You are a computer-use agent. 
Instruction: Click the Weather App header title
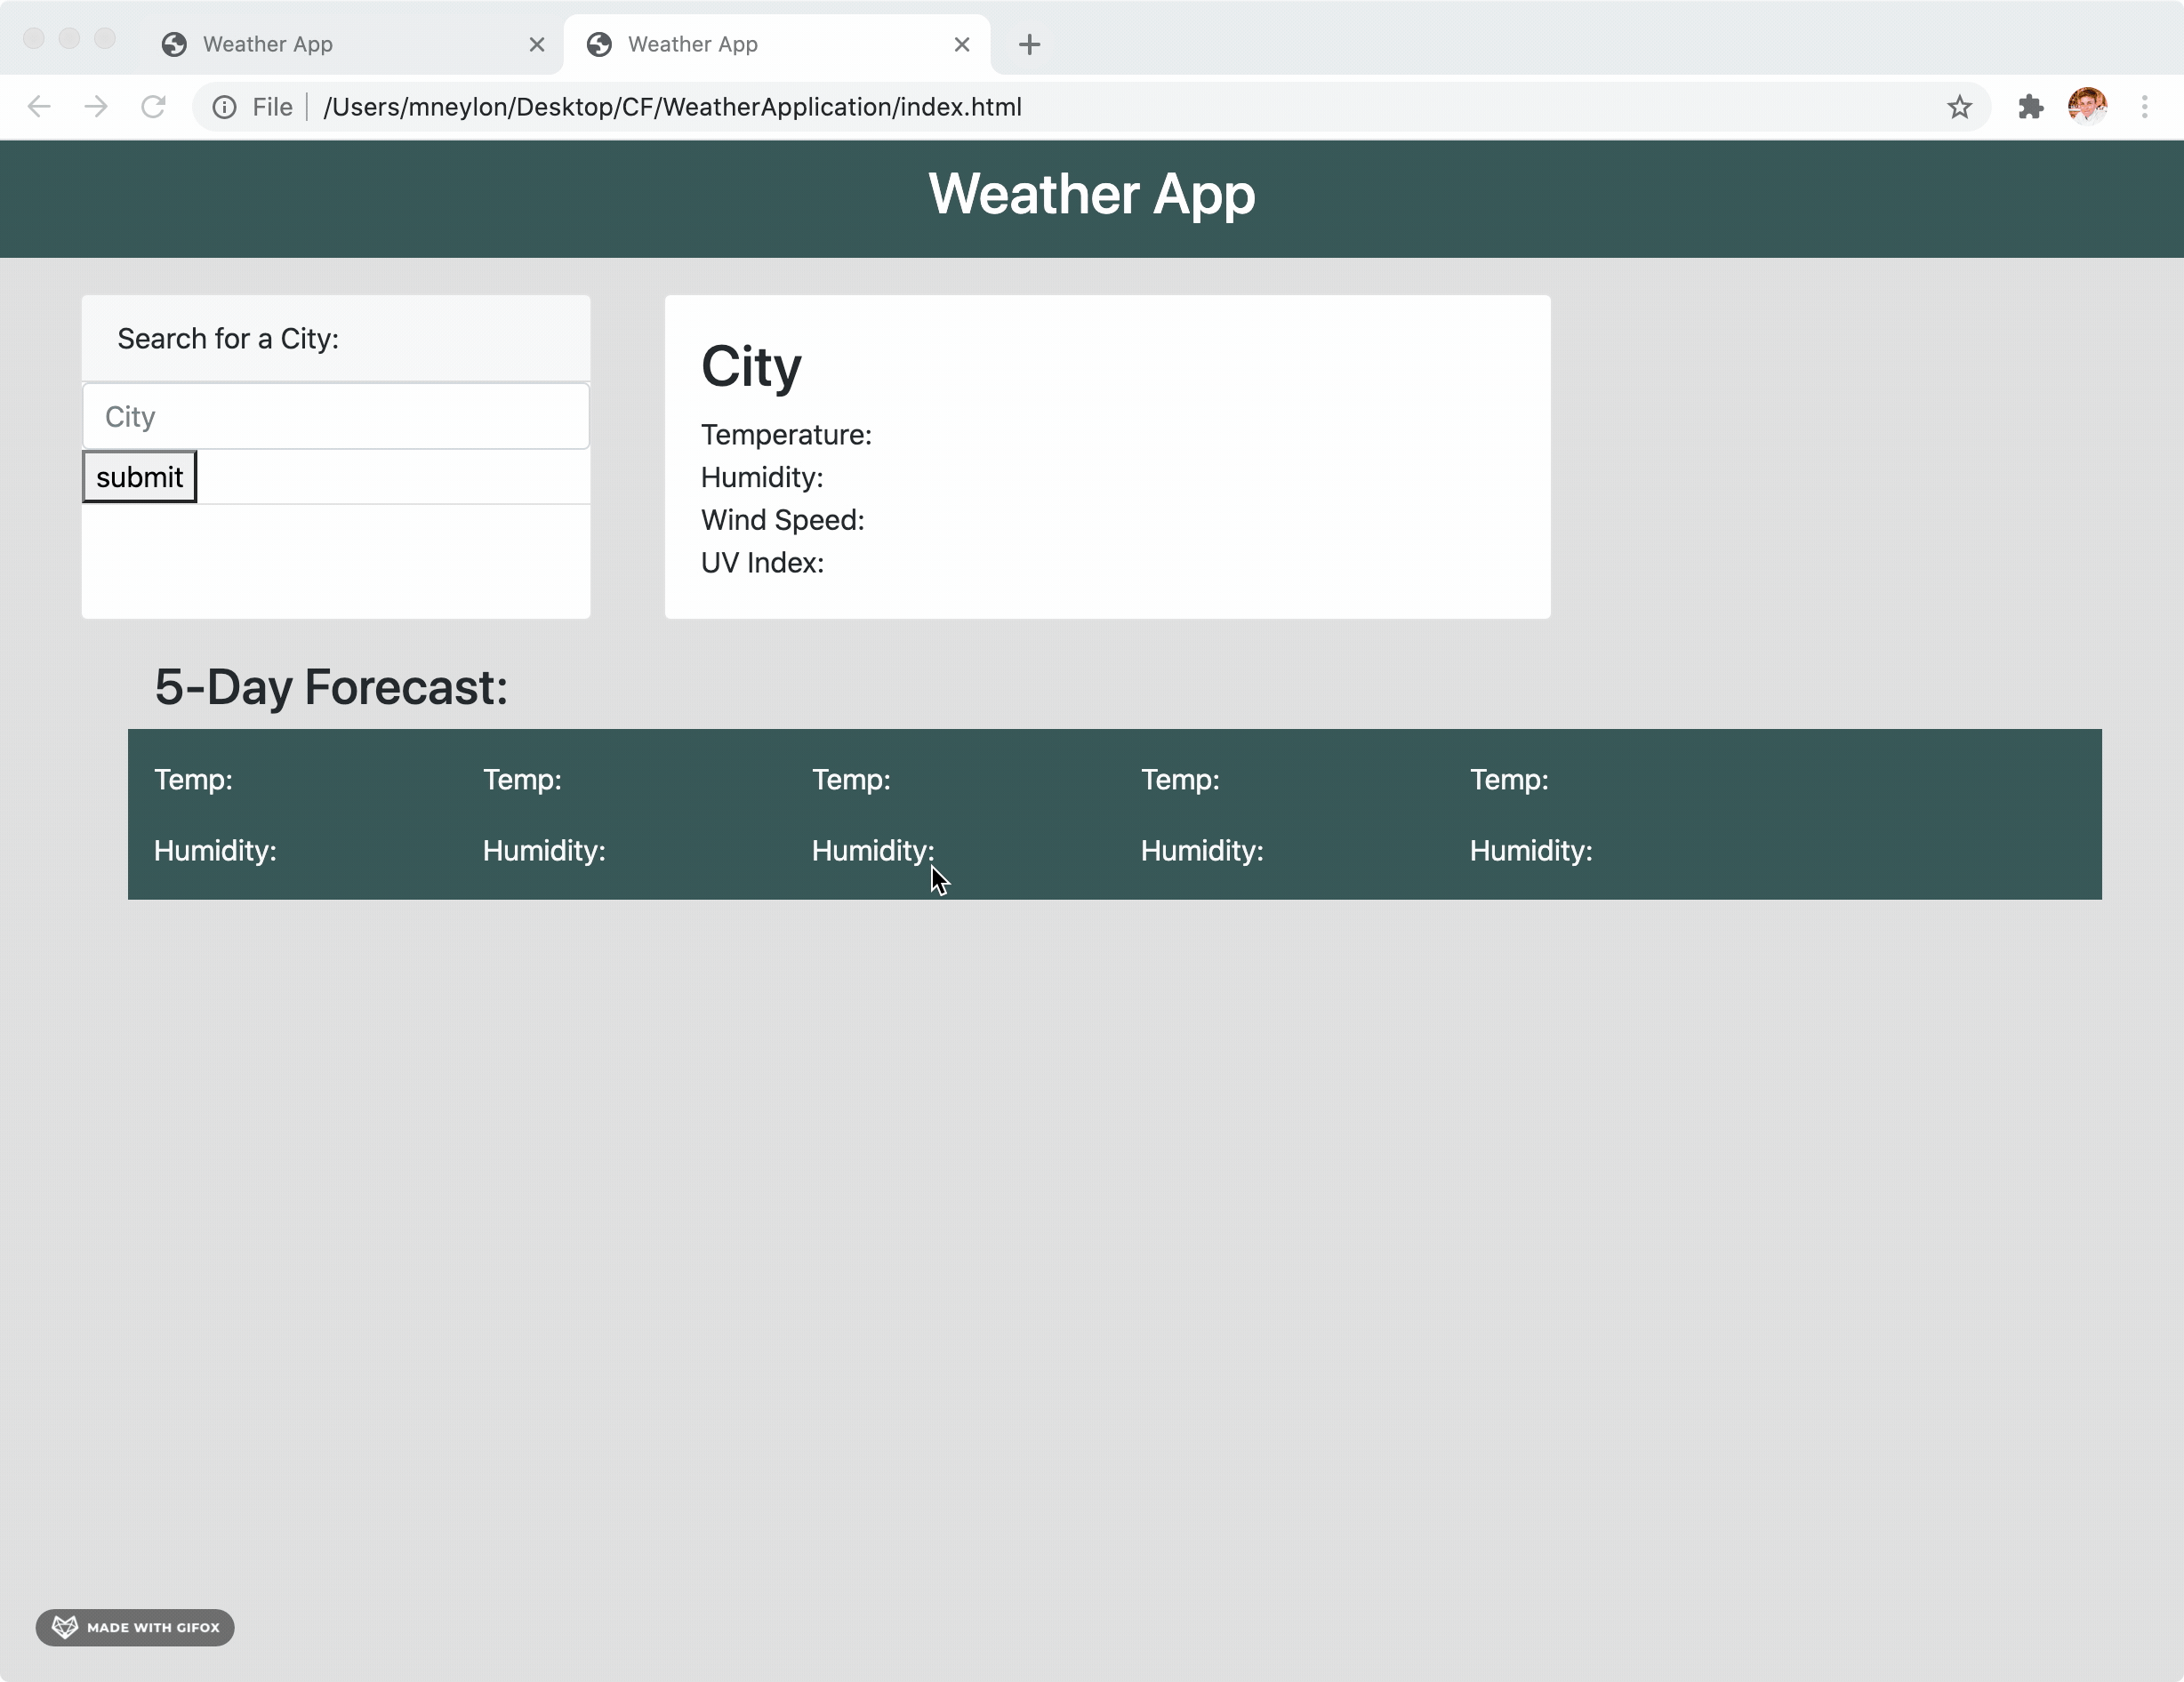click(x=1091, y=194)
